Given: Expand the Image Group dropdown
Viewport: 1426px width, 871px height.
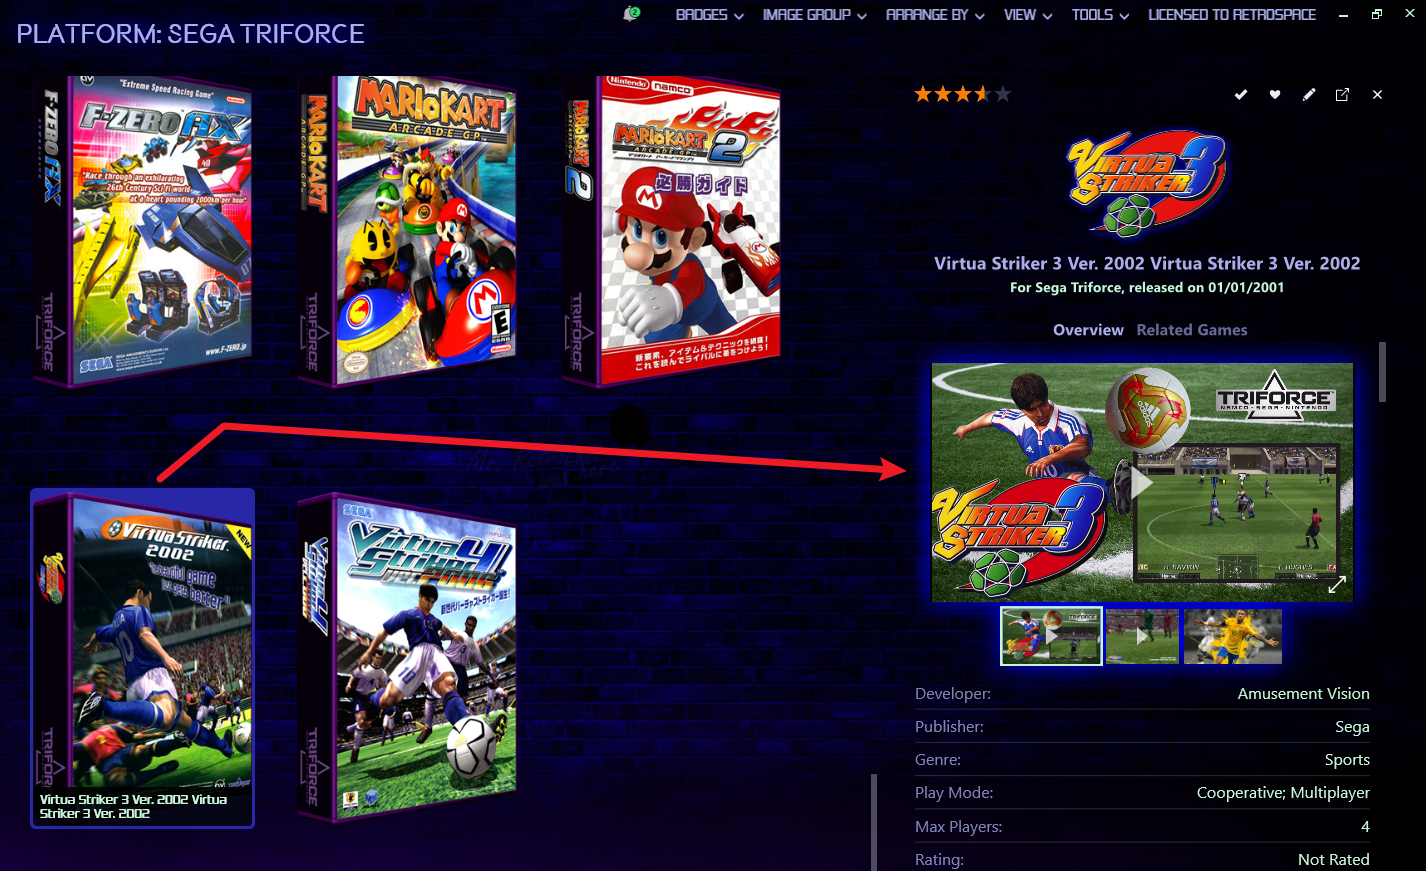Looking at the screenshot, I should [814, 15].
